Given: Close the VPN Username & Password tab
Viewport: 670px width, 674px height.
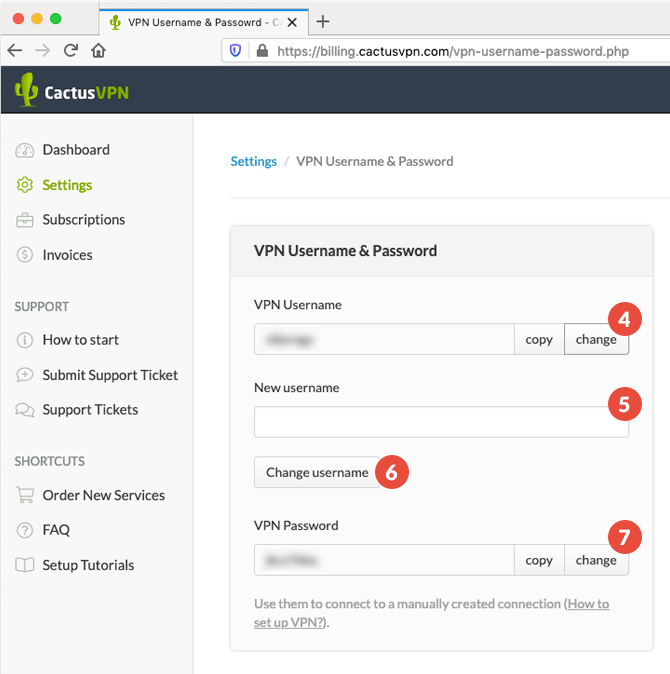Looking at the screenshot, I should (292, 22).
